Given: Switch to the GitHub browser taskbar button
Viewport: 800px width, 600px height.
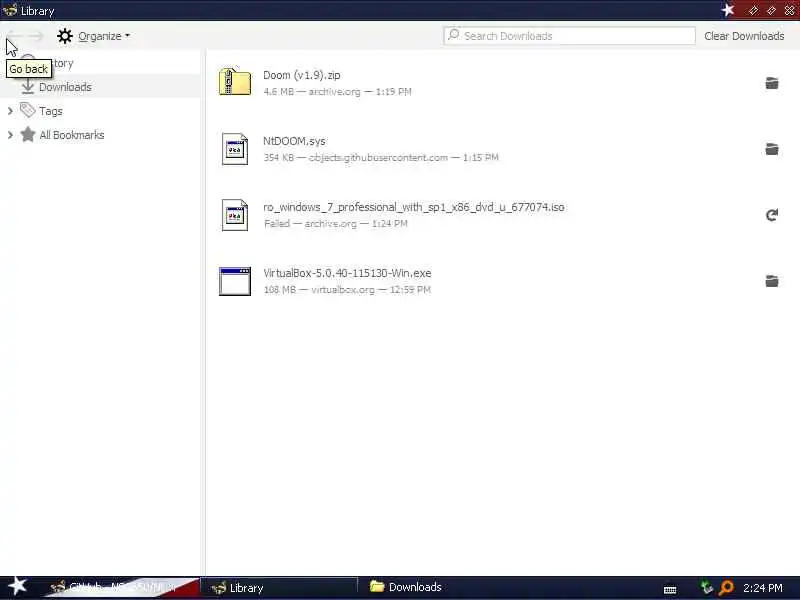Looking at the screenshot, I should coord(122,587).
